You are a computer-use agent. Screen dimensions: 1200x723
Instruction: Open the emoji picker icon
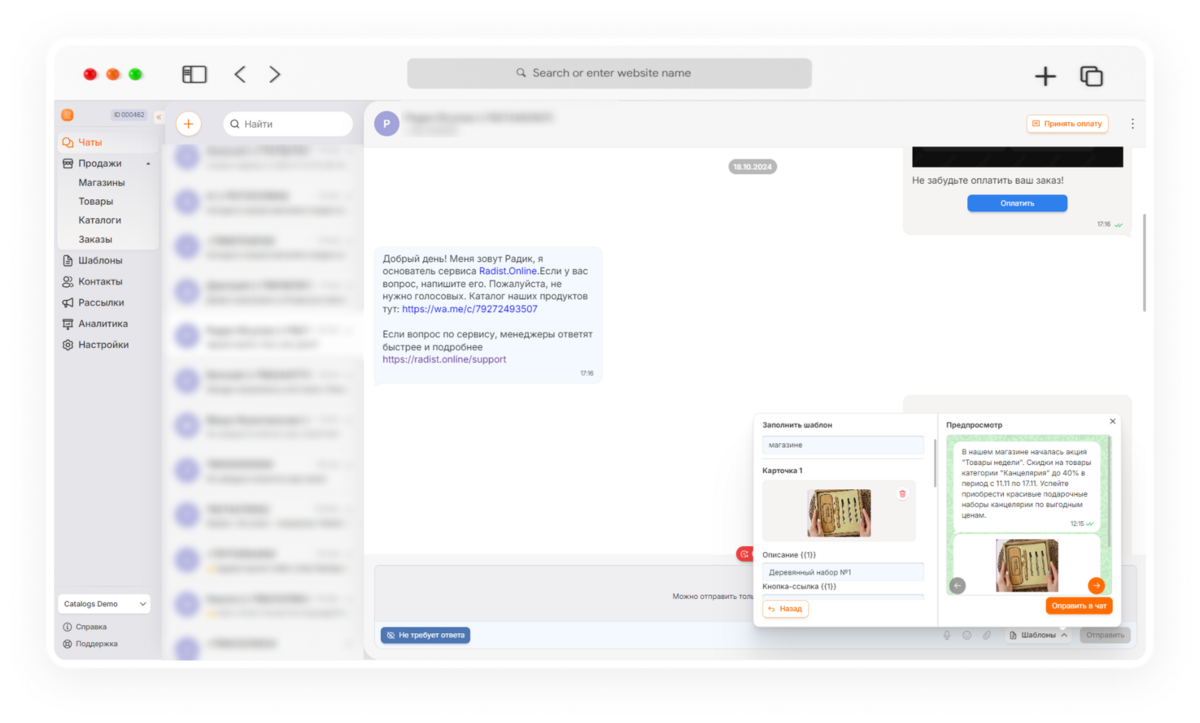[967, 635]
